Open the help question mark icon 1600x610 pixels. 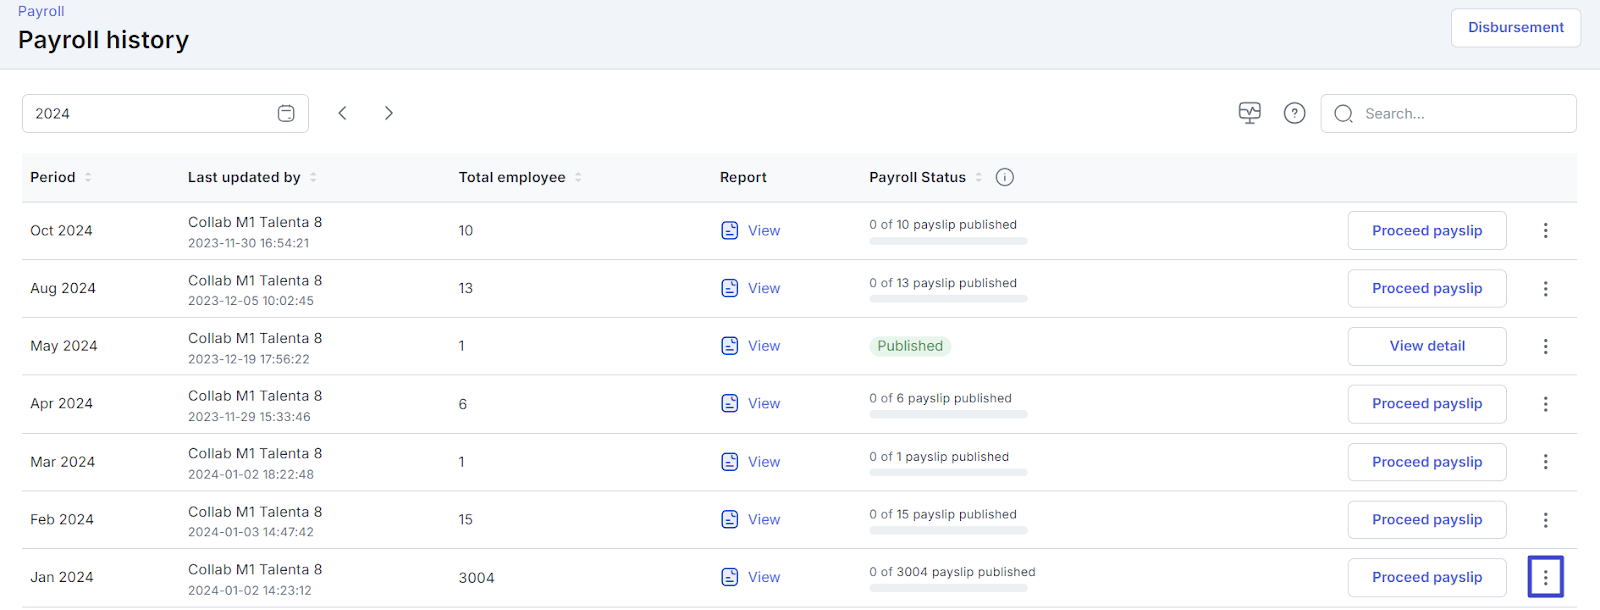pos(1294,113)
